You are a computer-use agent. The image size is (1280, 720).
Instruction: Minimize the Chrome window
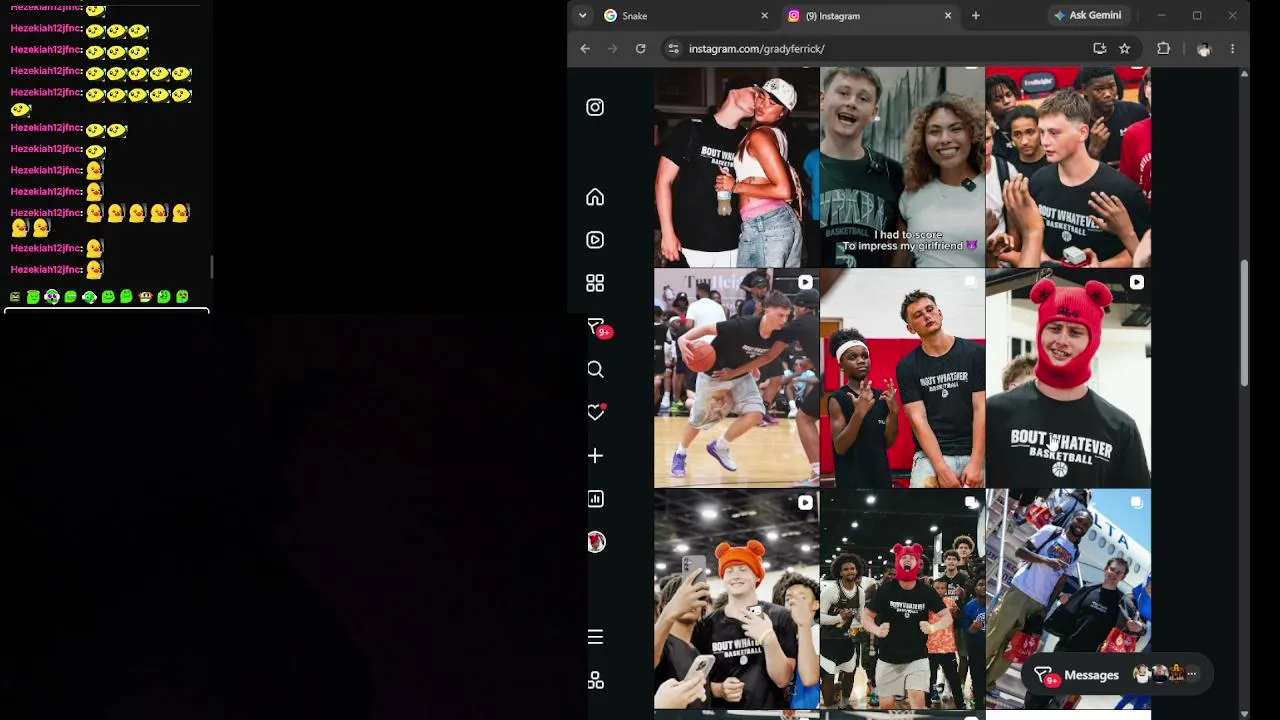tap(1161, 15)
